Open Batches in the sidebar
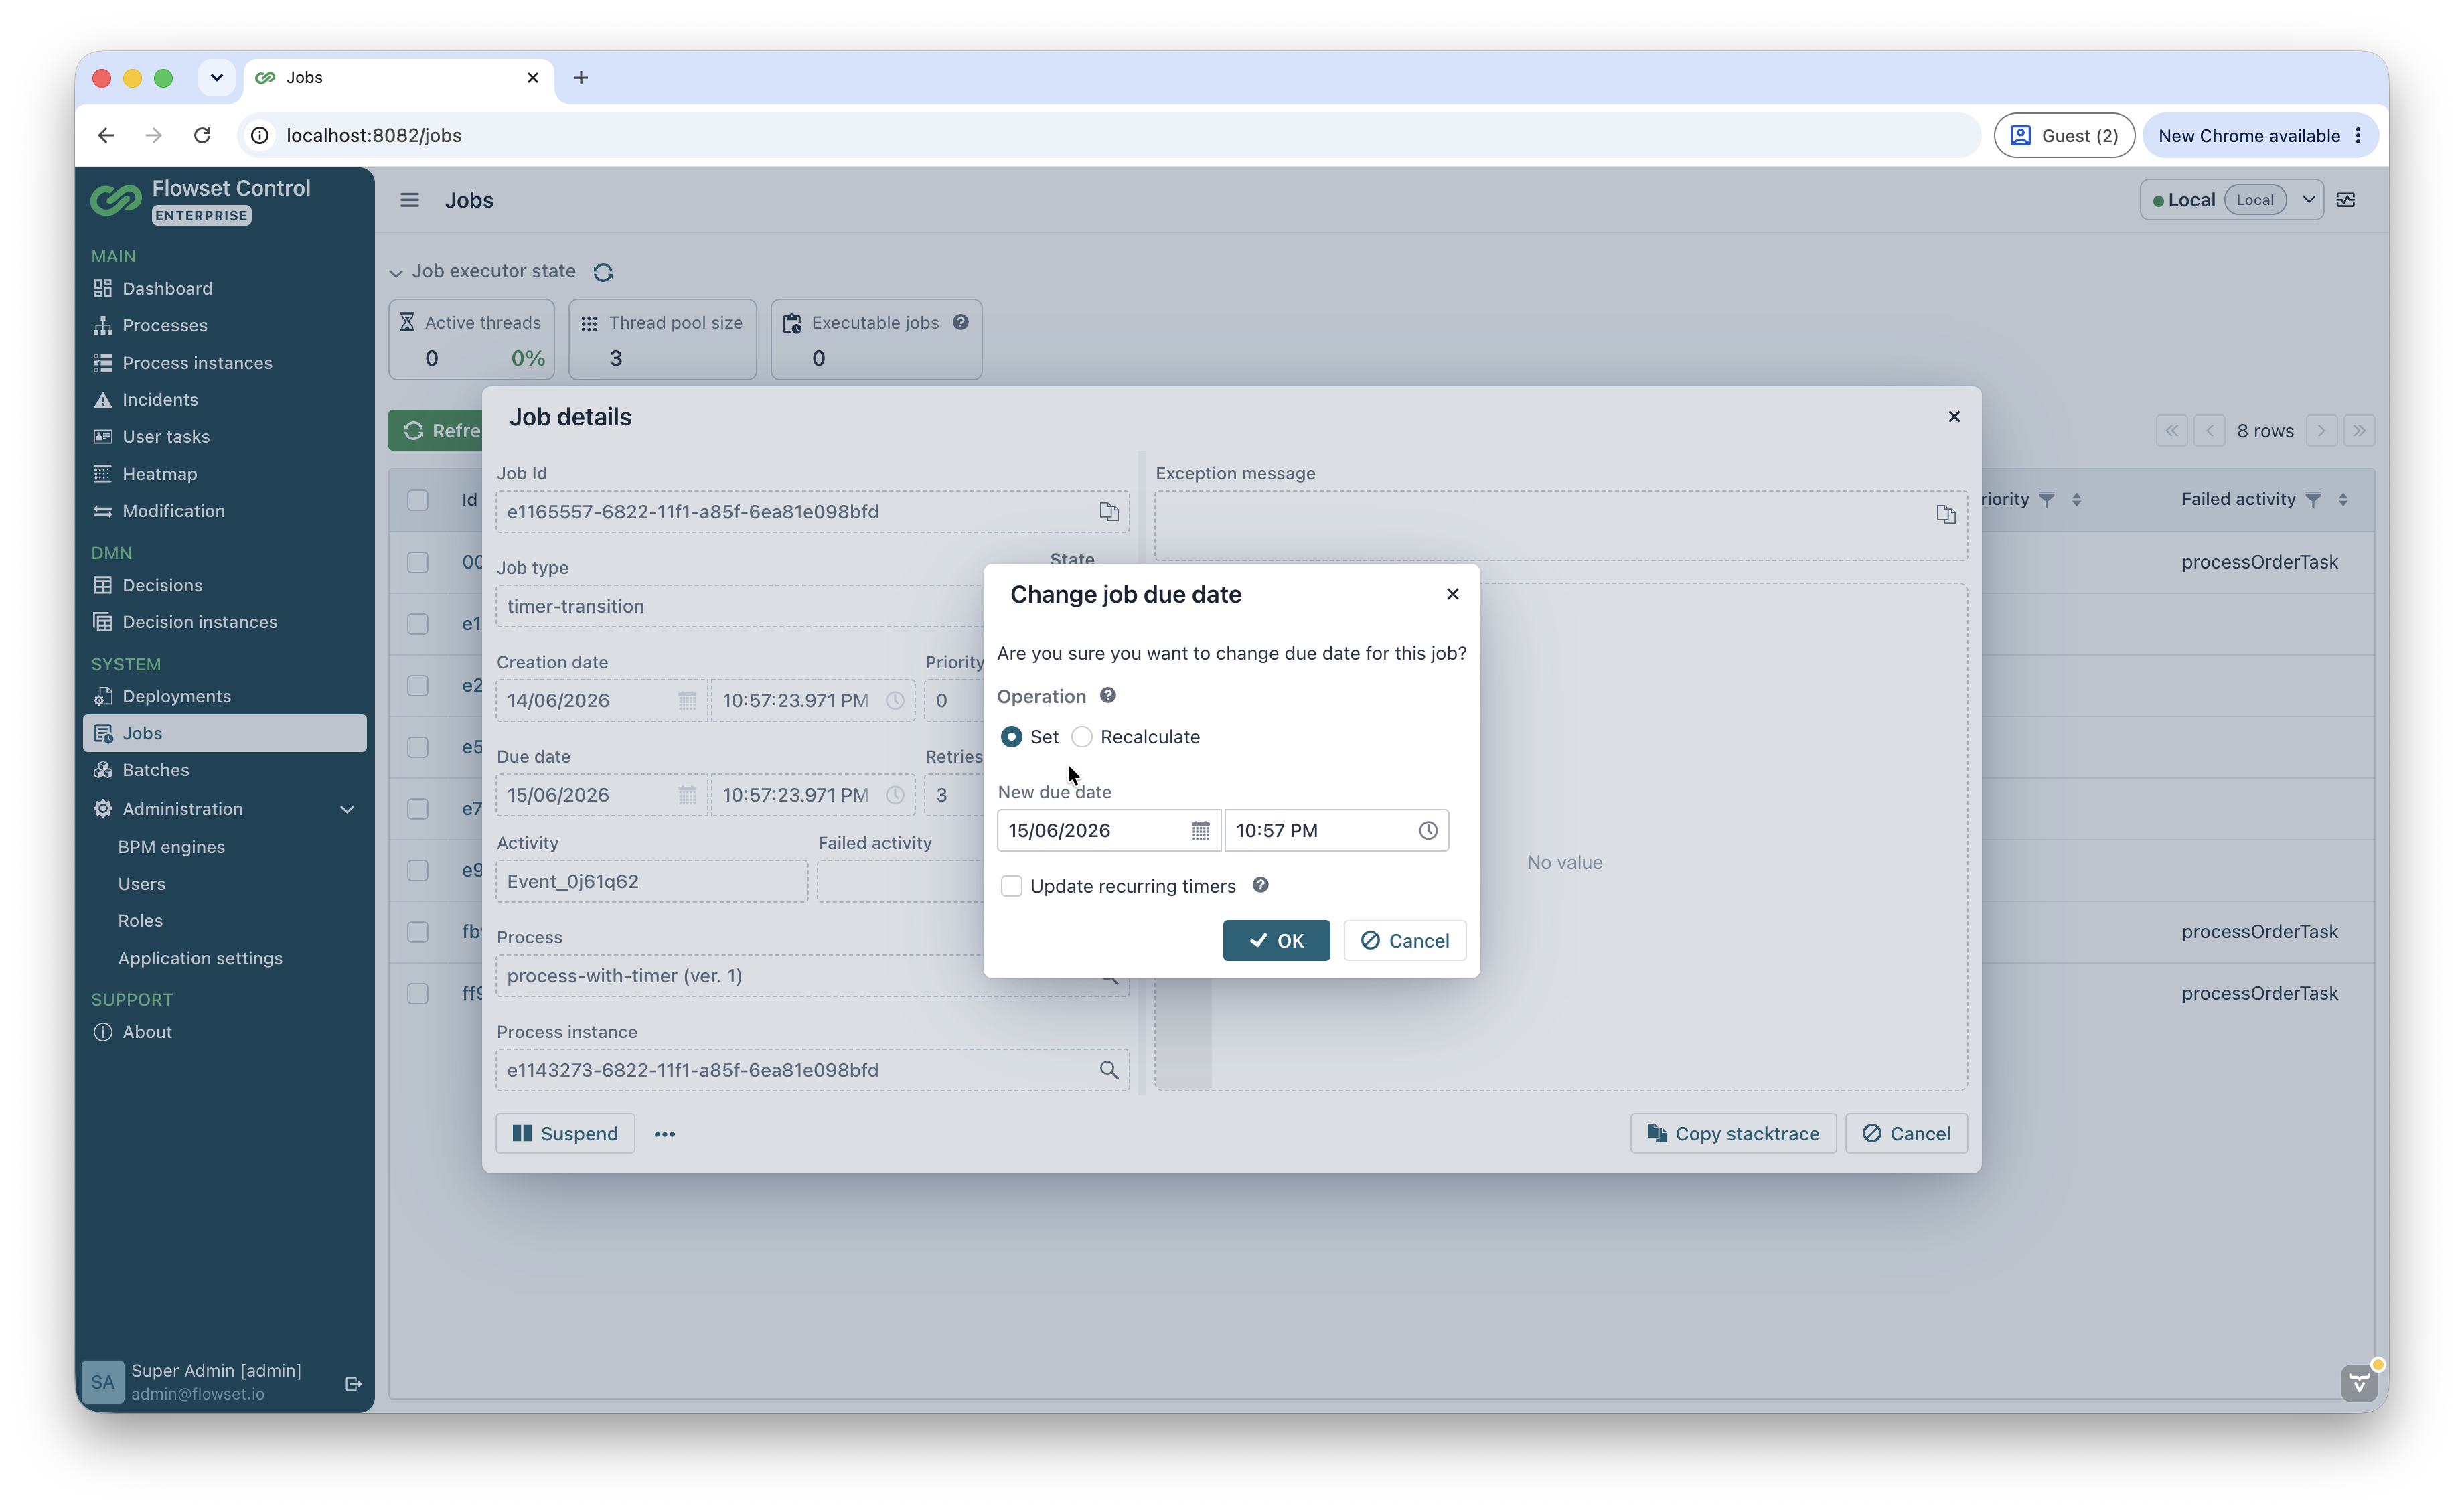 (x=155, y=770)
